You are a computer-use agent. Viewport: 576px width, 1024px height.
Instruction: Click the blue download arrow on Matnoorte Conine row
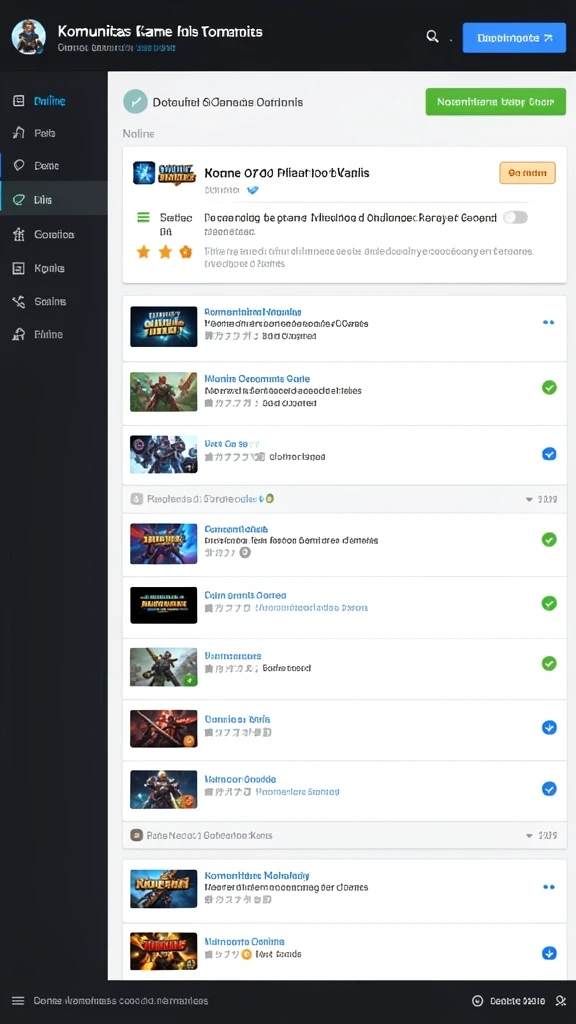click(549, 953)
